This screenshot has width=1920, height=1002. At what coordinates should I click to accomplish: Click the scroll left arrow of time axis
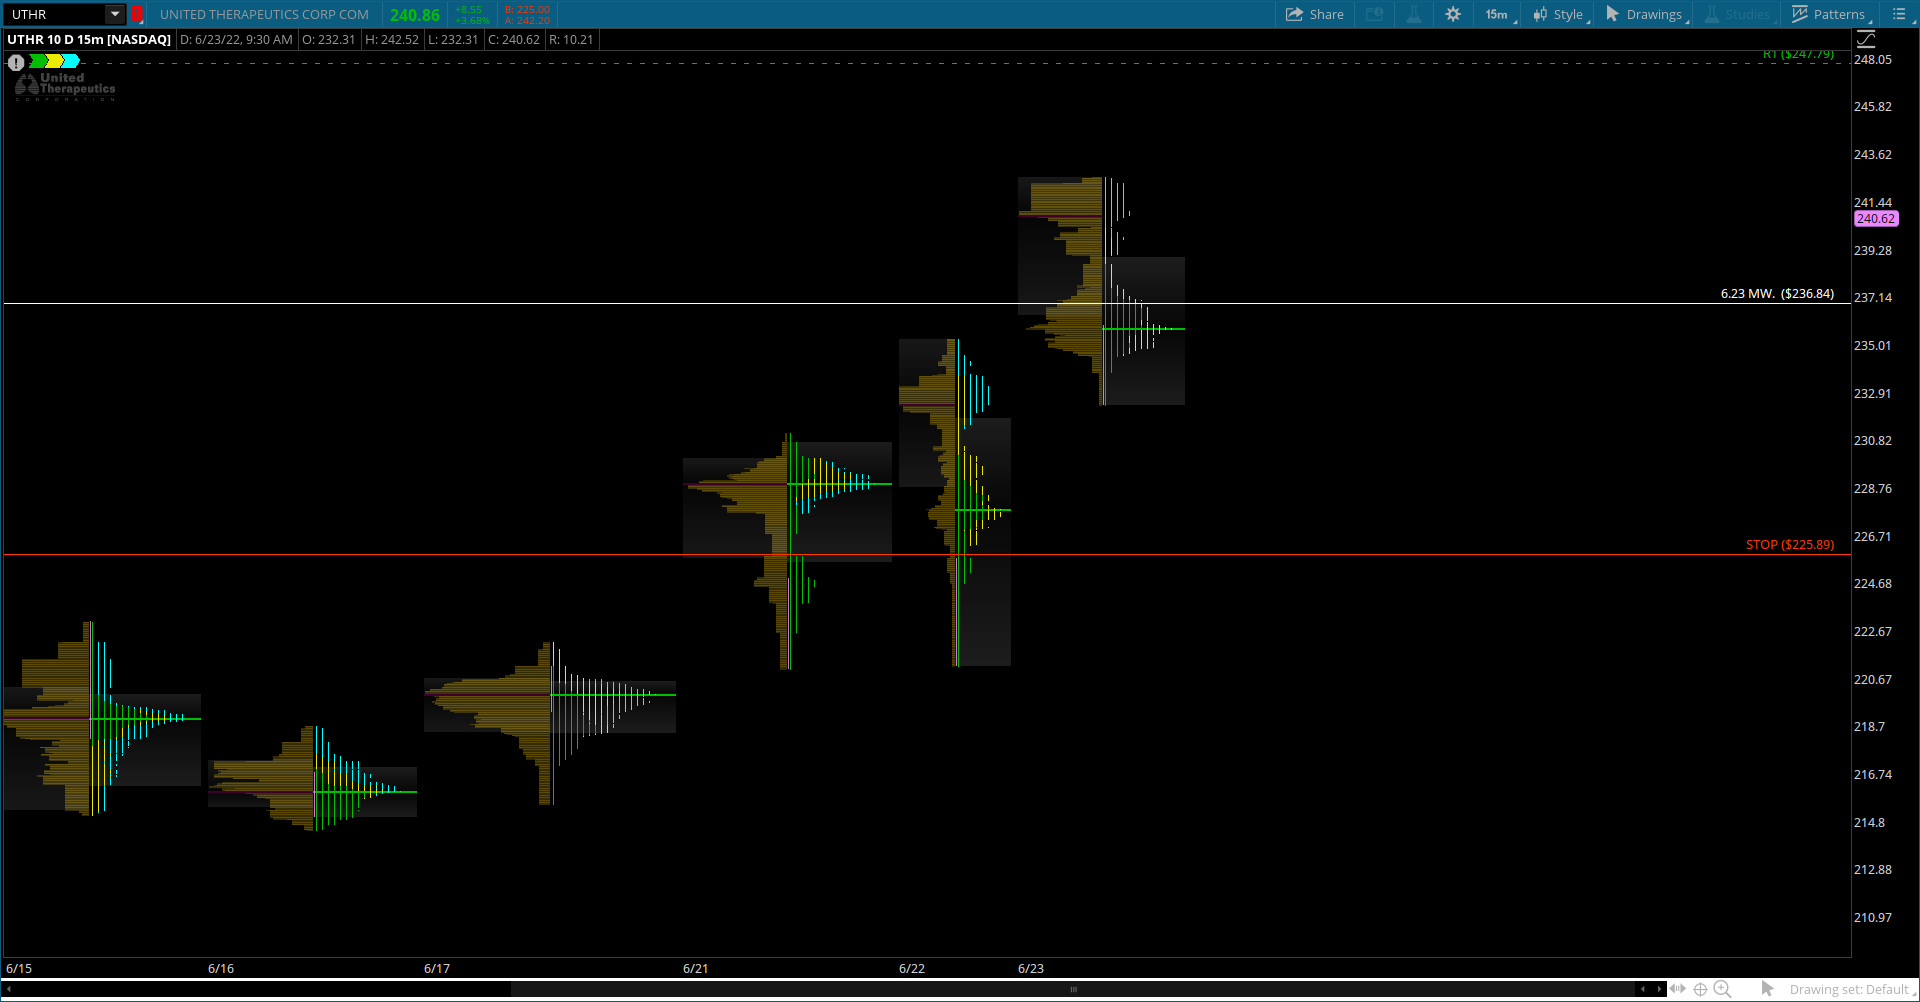click(x=9, y=989)
